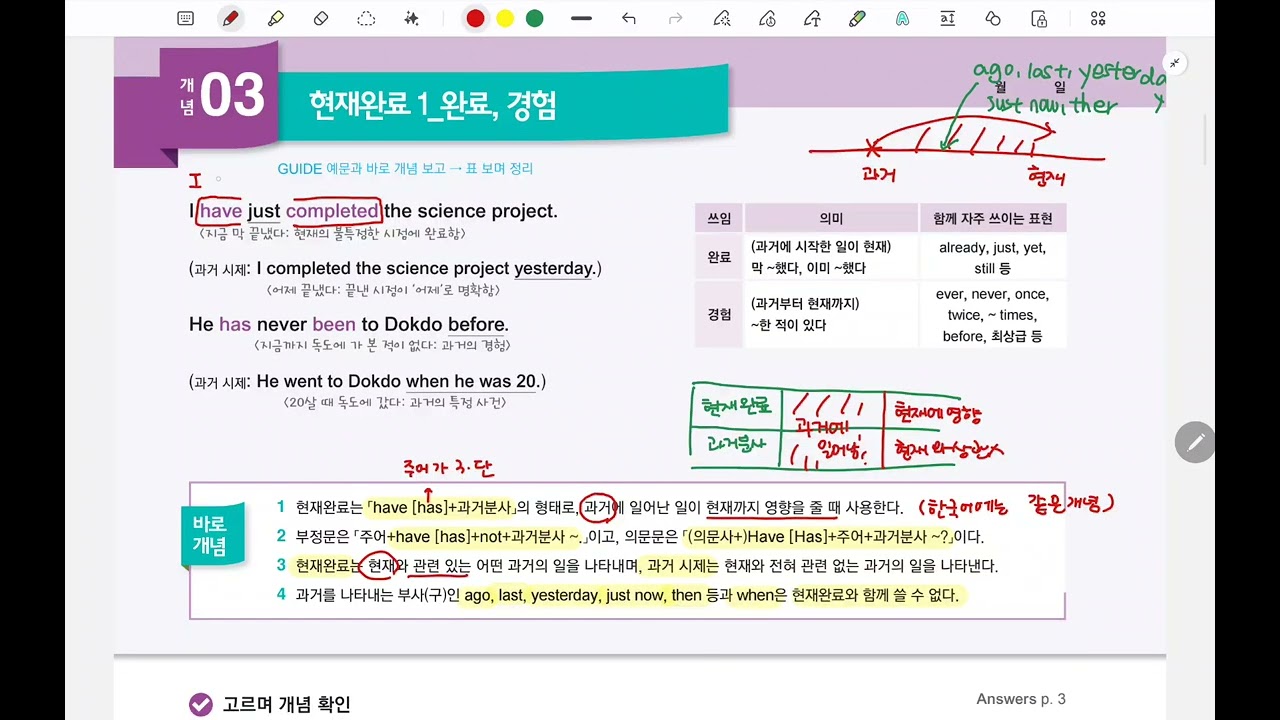Select the lasso selection tool
The height and width of the screenshot is (720, 1280).
(366, 18)
